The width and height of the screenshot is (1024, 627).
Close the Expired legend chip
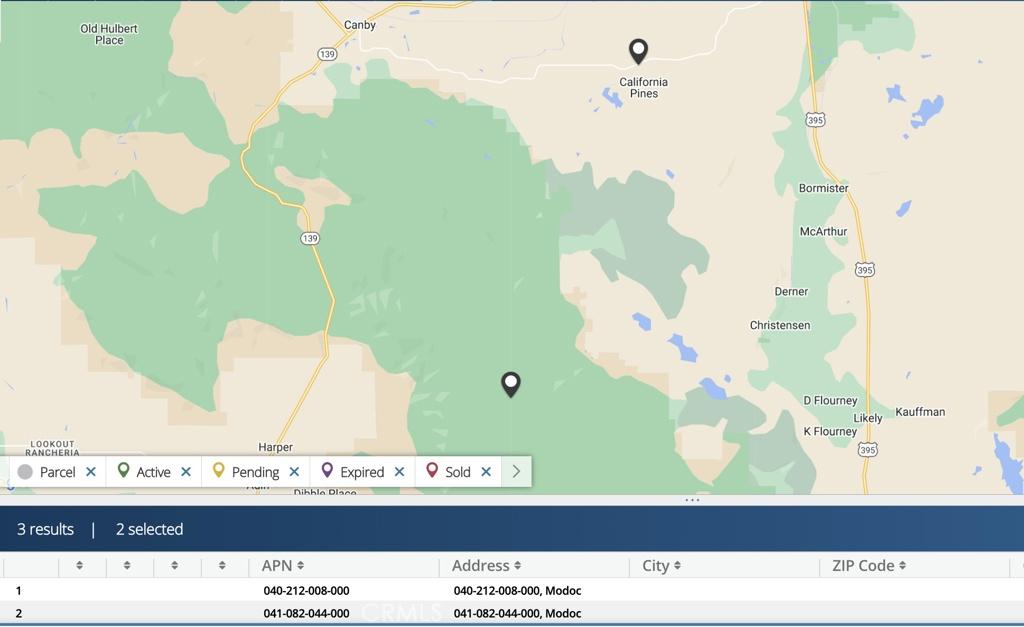coord(399,472)
